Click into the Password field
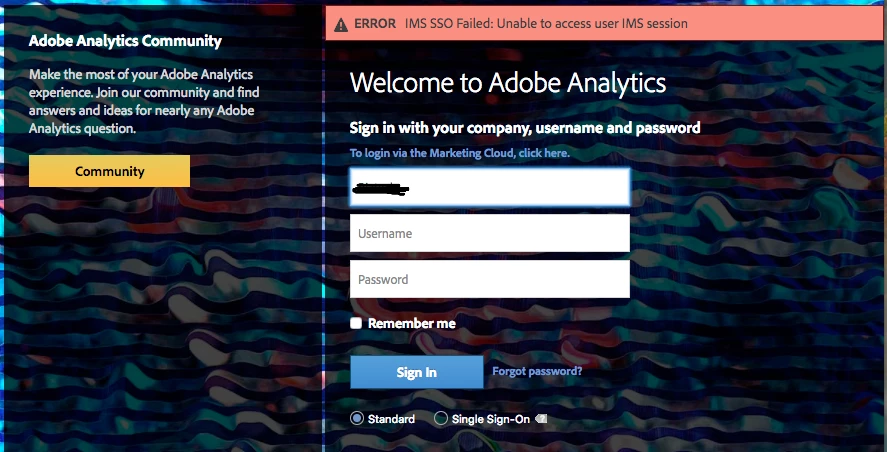 (x=489, y=279)
